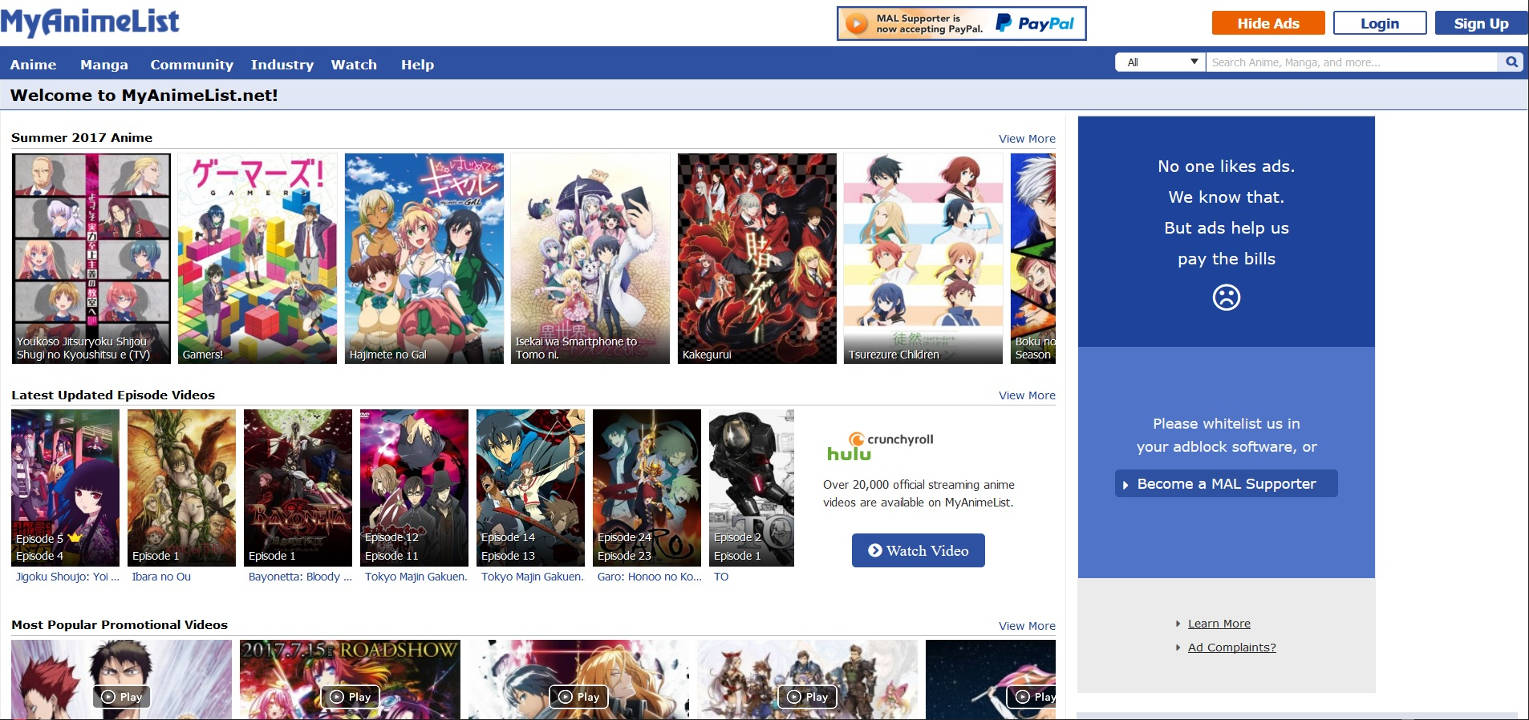The width and height of the screenshot is (1529, 720).
Task: Open the Manga menu
Action: [103, 64]
